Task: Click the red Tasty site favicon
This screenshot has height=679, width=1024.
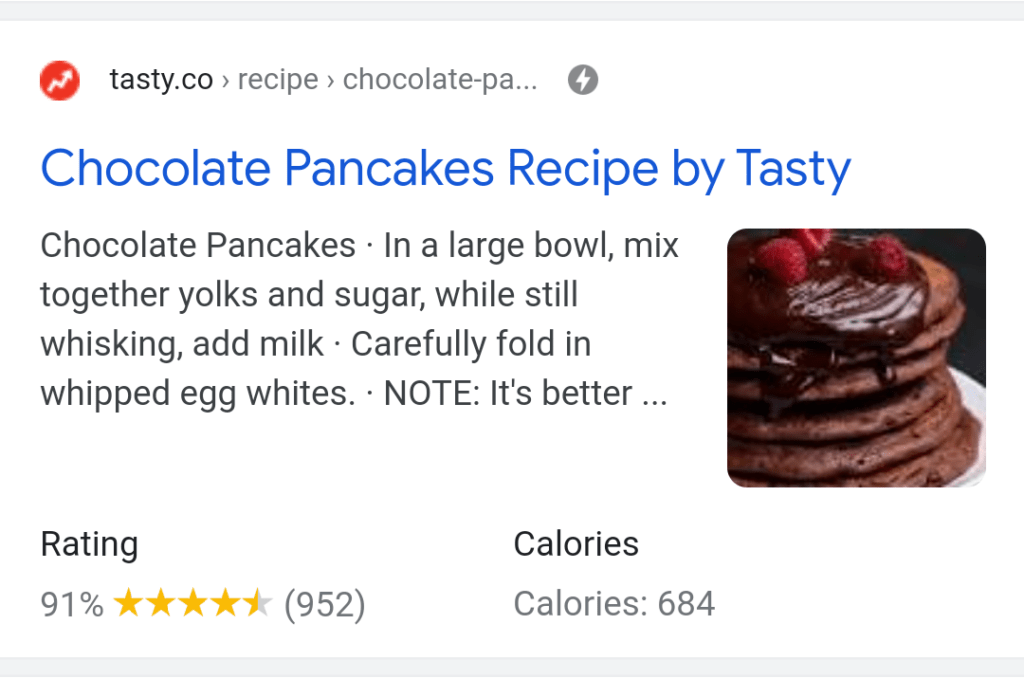Action: pos(59,80)
